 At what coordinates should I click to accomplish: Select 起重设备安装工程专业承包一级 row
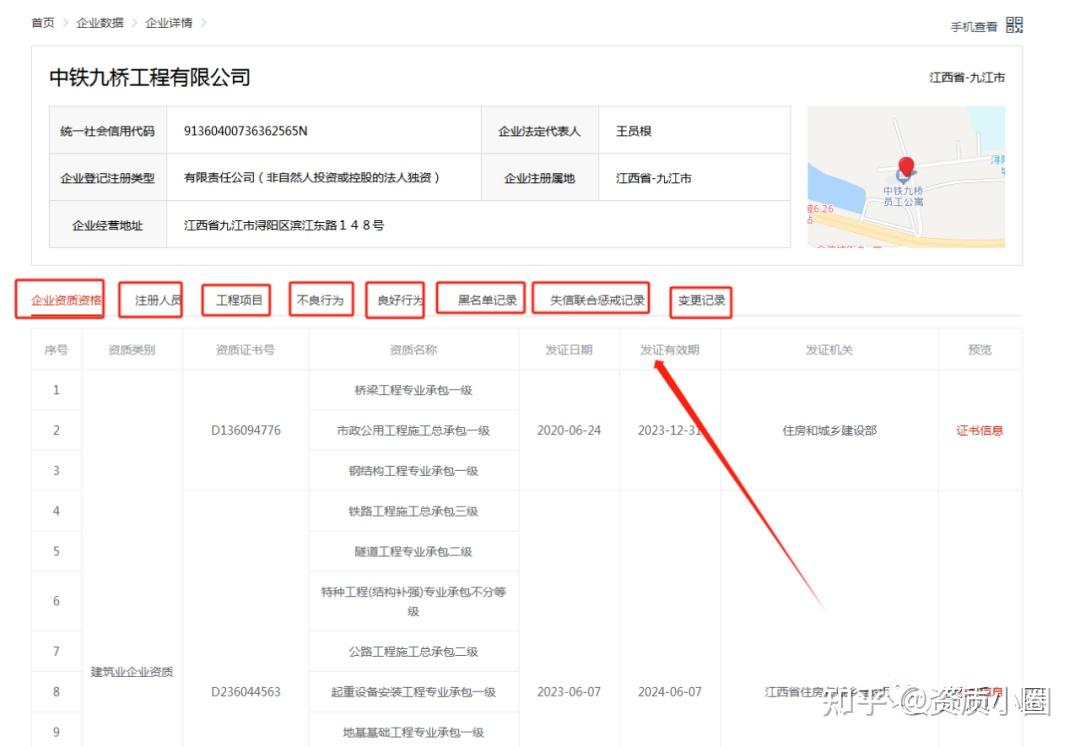point(413,692)
